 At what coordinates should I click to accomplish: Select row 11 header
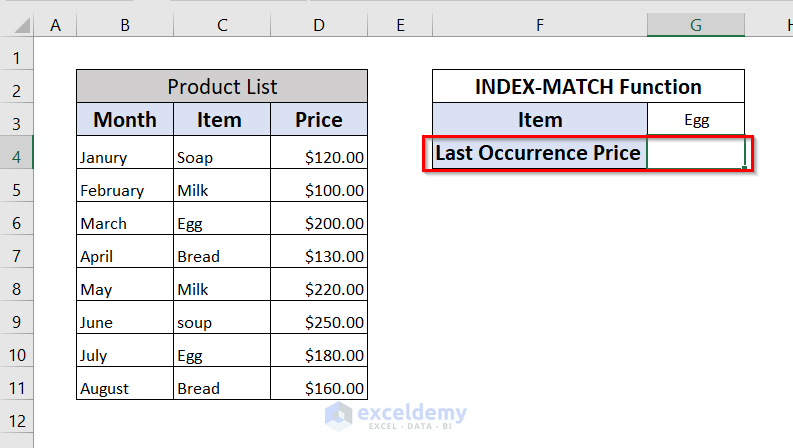[x=17, y=386]
